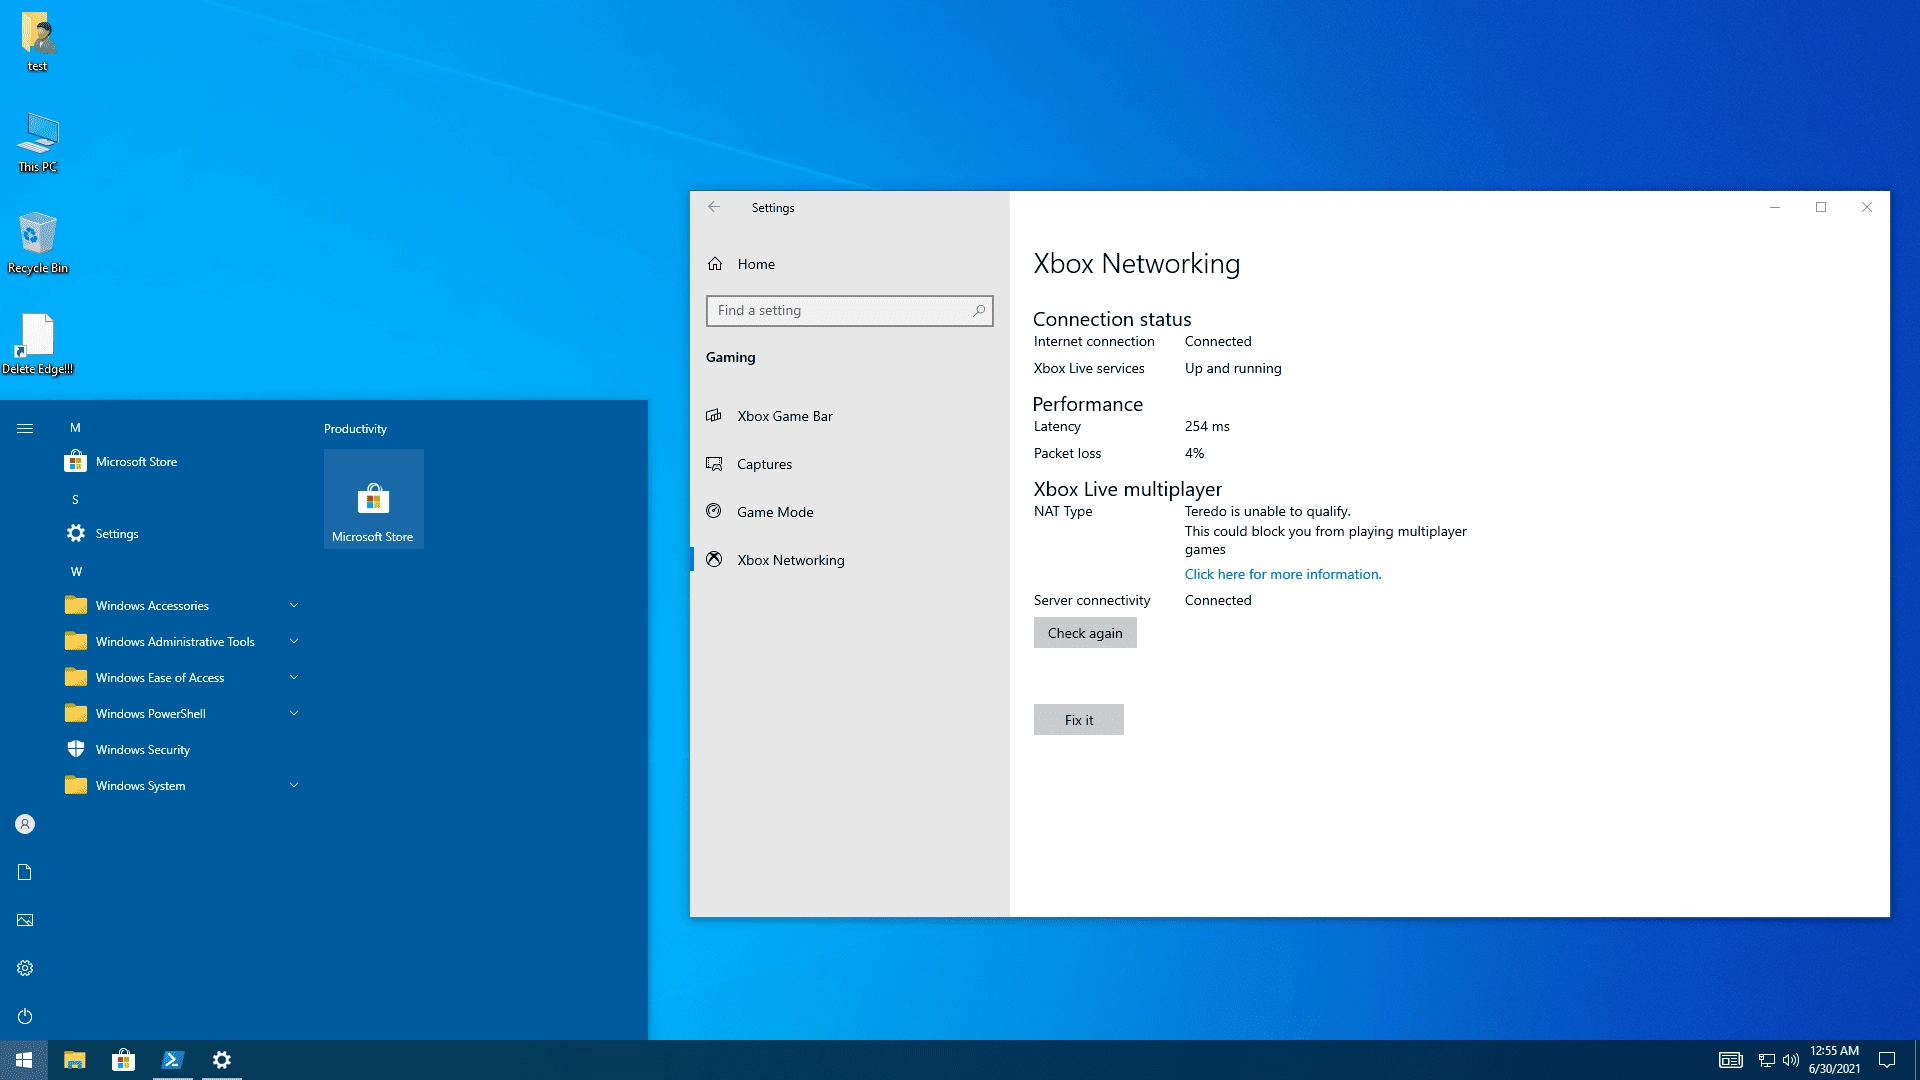The width and height of the screenshot is (1920, 1080).
Task: Open touch keyboard tray icon
Action: coord(1731,1060)
